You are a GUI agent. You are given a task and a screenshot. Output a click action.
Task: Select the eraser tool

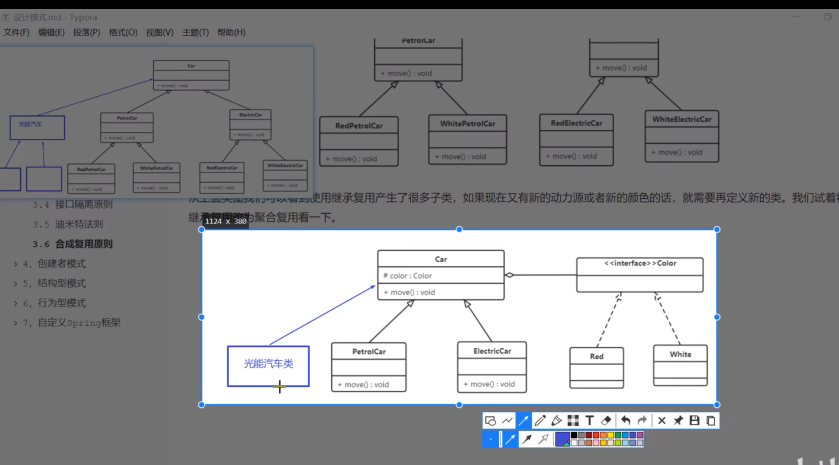click(x=606, y=421)
